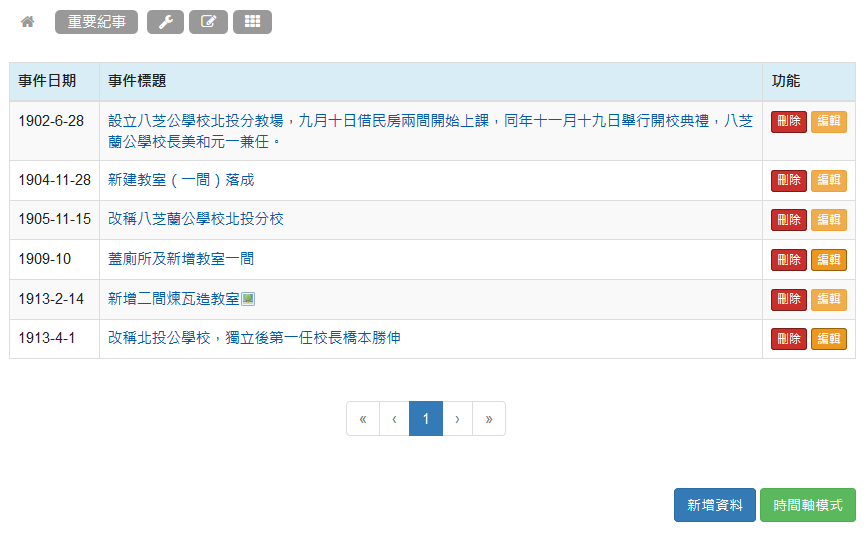This screenshot has height=537, width=867.
Task: Open the grid view icon button
Action: tap(252, 22)
